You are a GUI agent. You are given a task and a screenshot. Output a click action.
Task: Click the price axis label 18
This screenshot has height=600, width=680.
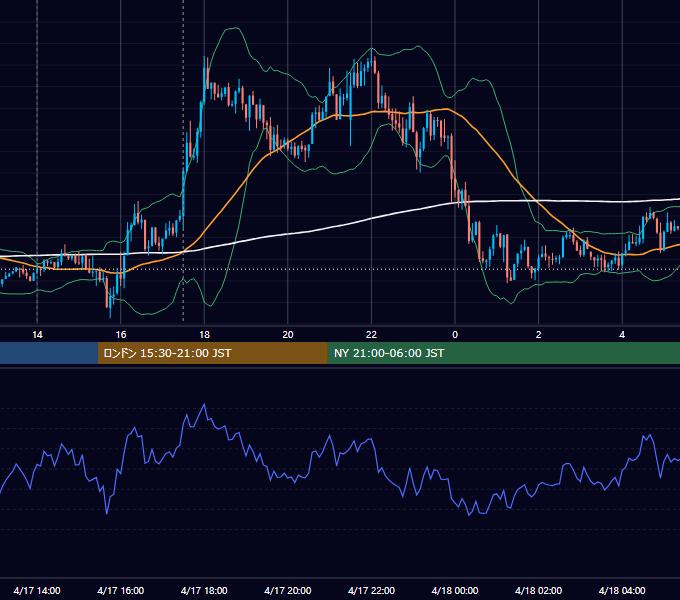point(204,335)
